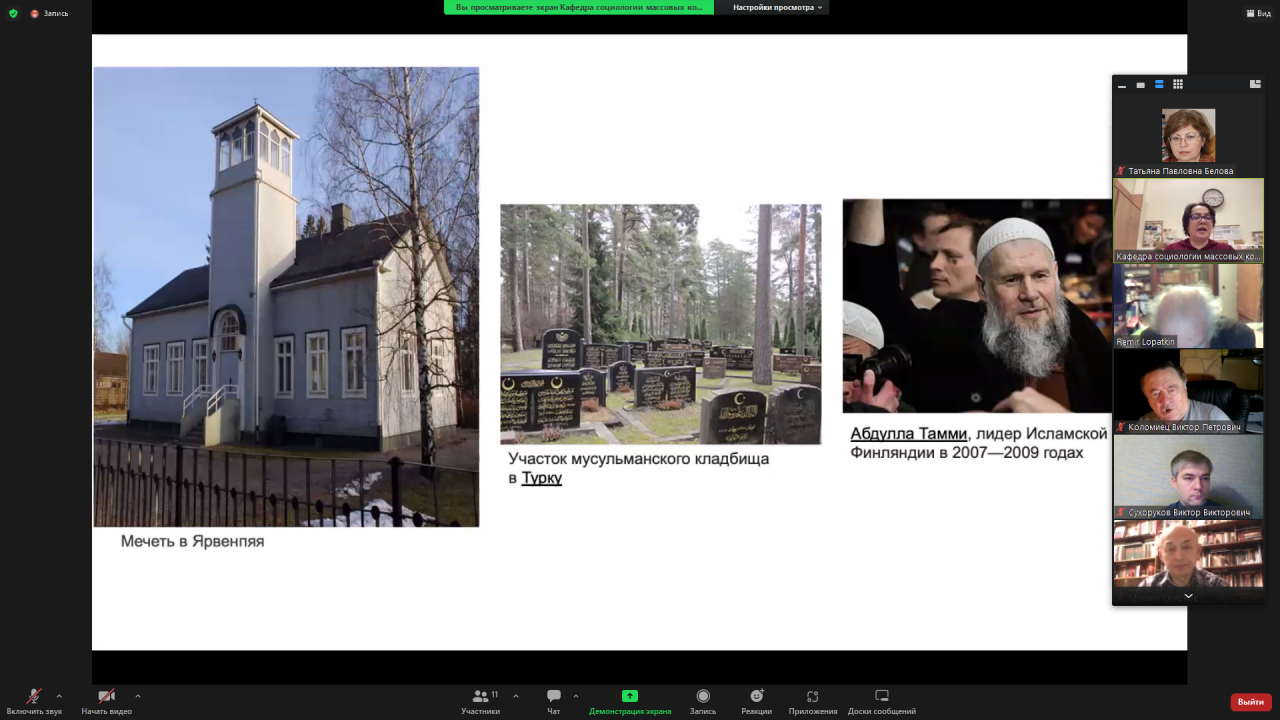
Task: Select Коломиец Виктор Петрович's video thumbnail
Action: click(x=1188, y=391)
